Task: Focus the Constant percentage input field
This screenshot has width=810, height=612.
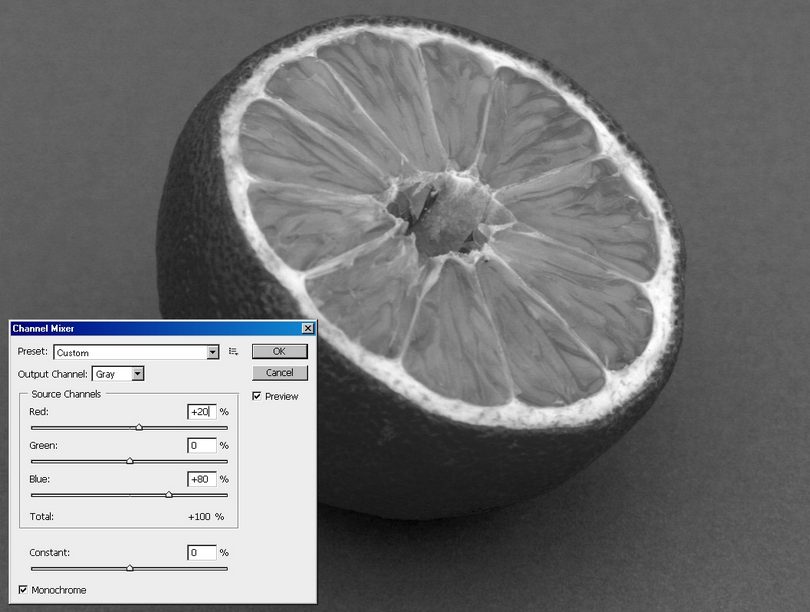Action: click(201, 553)
